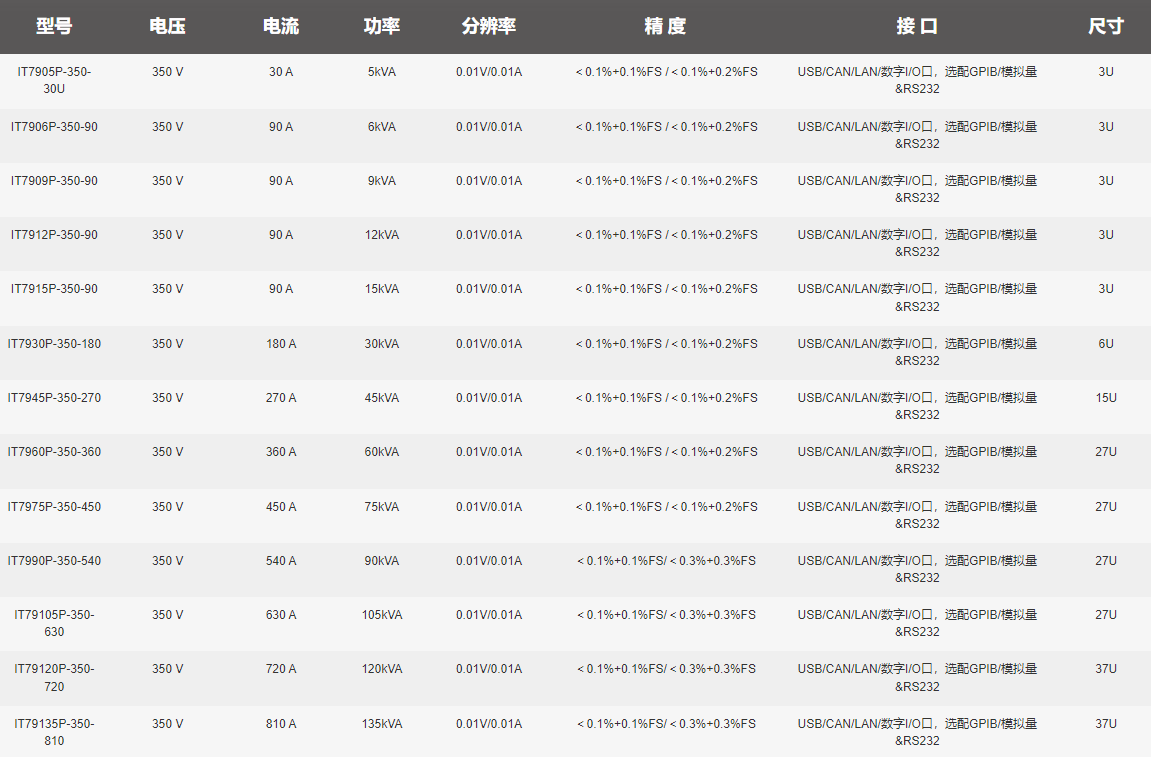Select model IT7905P-350-30U
Image resolution: width=1151 pixels, height=757 pixels.
point(54,80)
